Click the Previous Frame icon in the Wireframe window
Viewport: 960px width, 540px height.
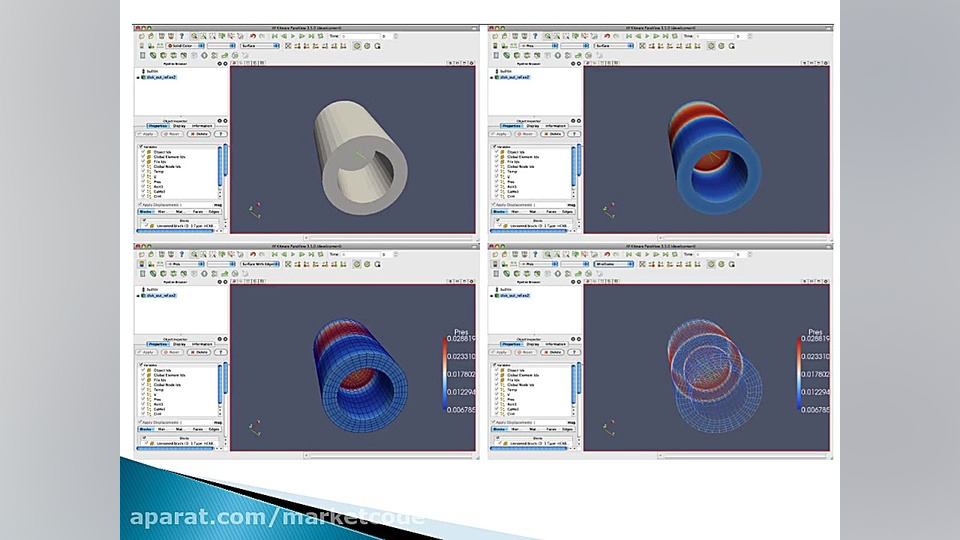point(637,254)
